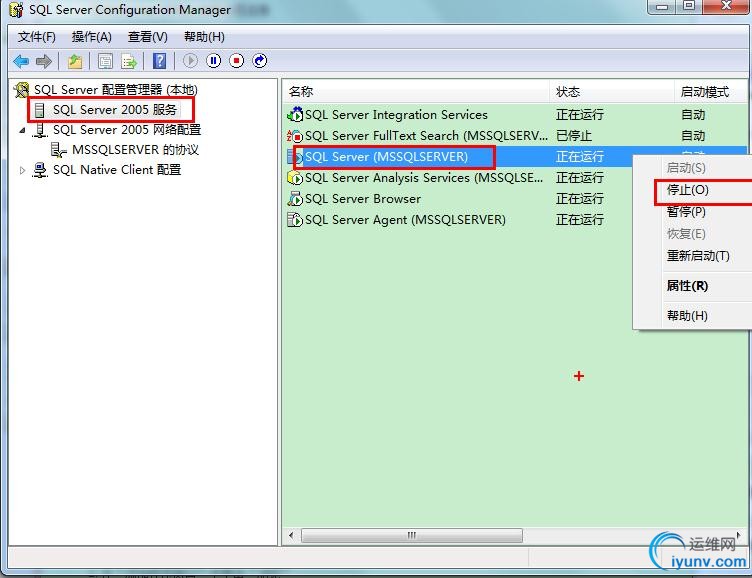The width and height of the screenshot is (752, 578).
Task: Click the SQL Server 2005 网络配置 icon
Action: [x=40, y=130]
